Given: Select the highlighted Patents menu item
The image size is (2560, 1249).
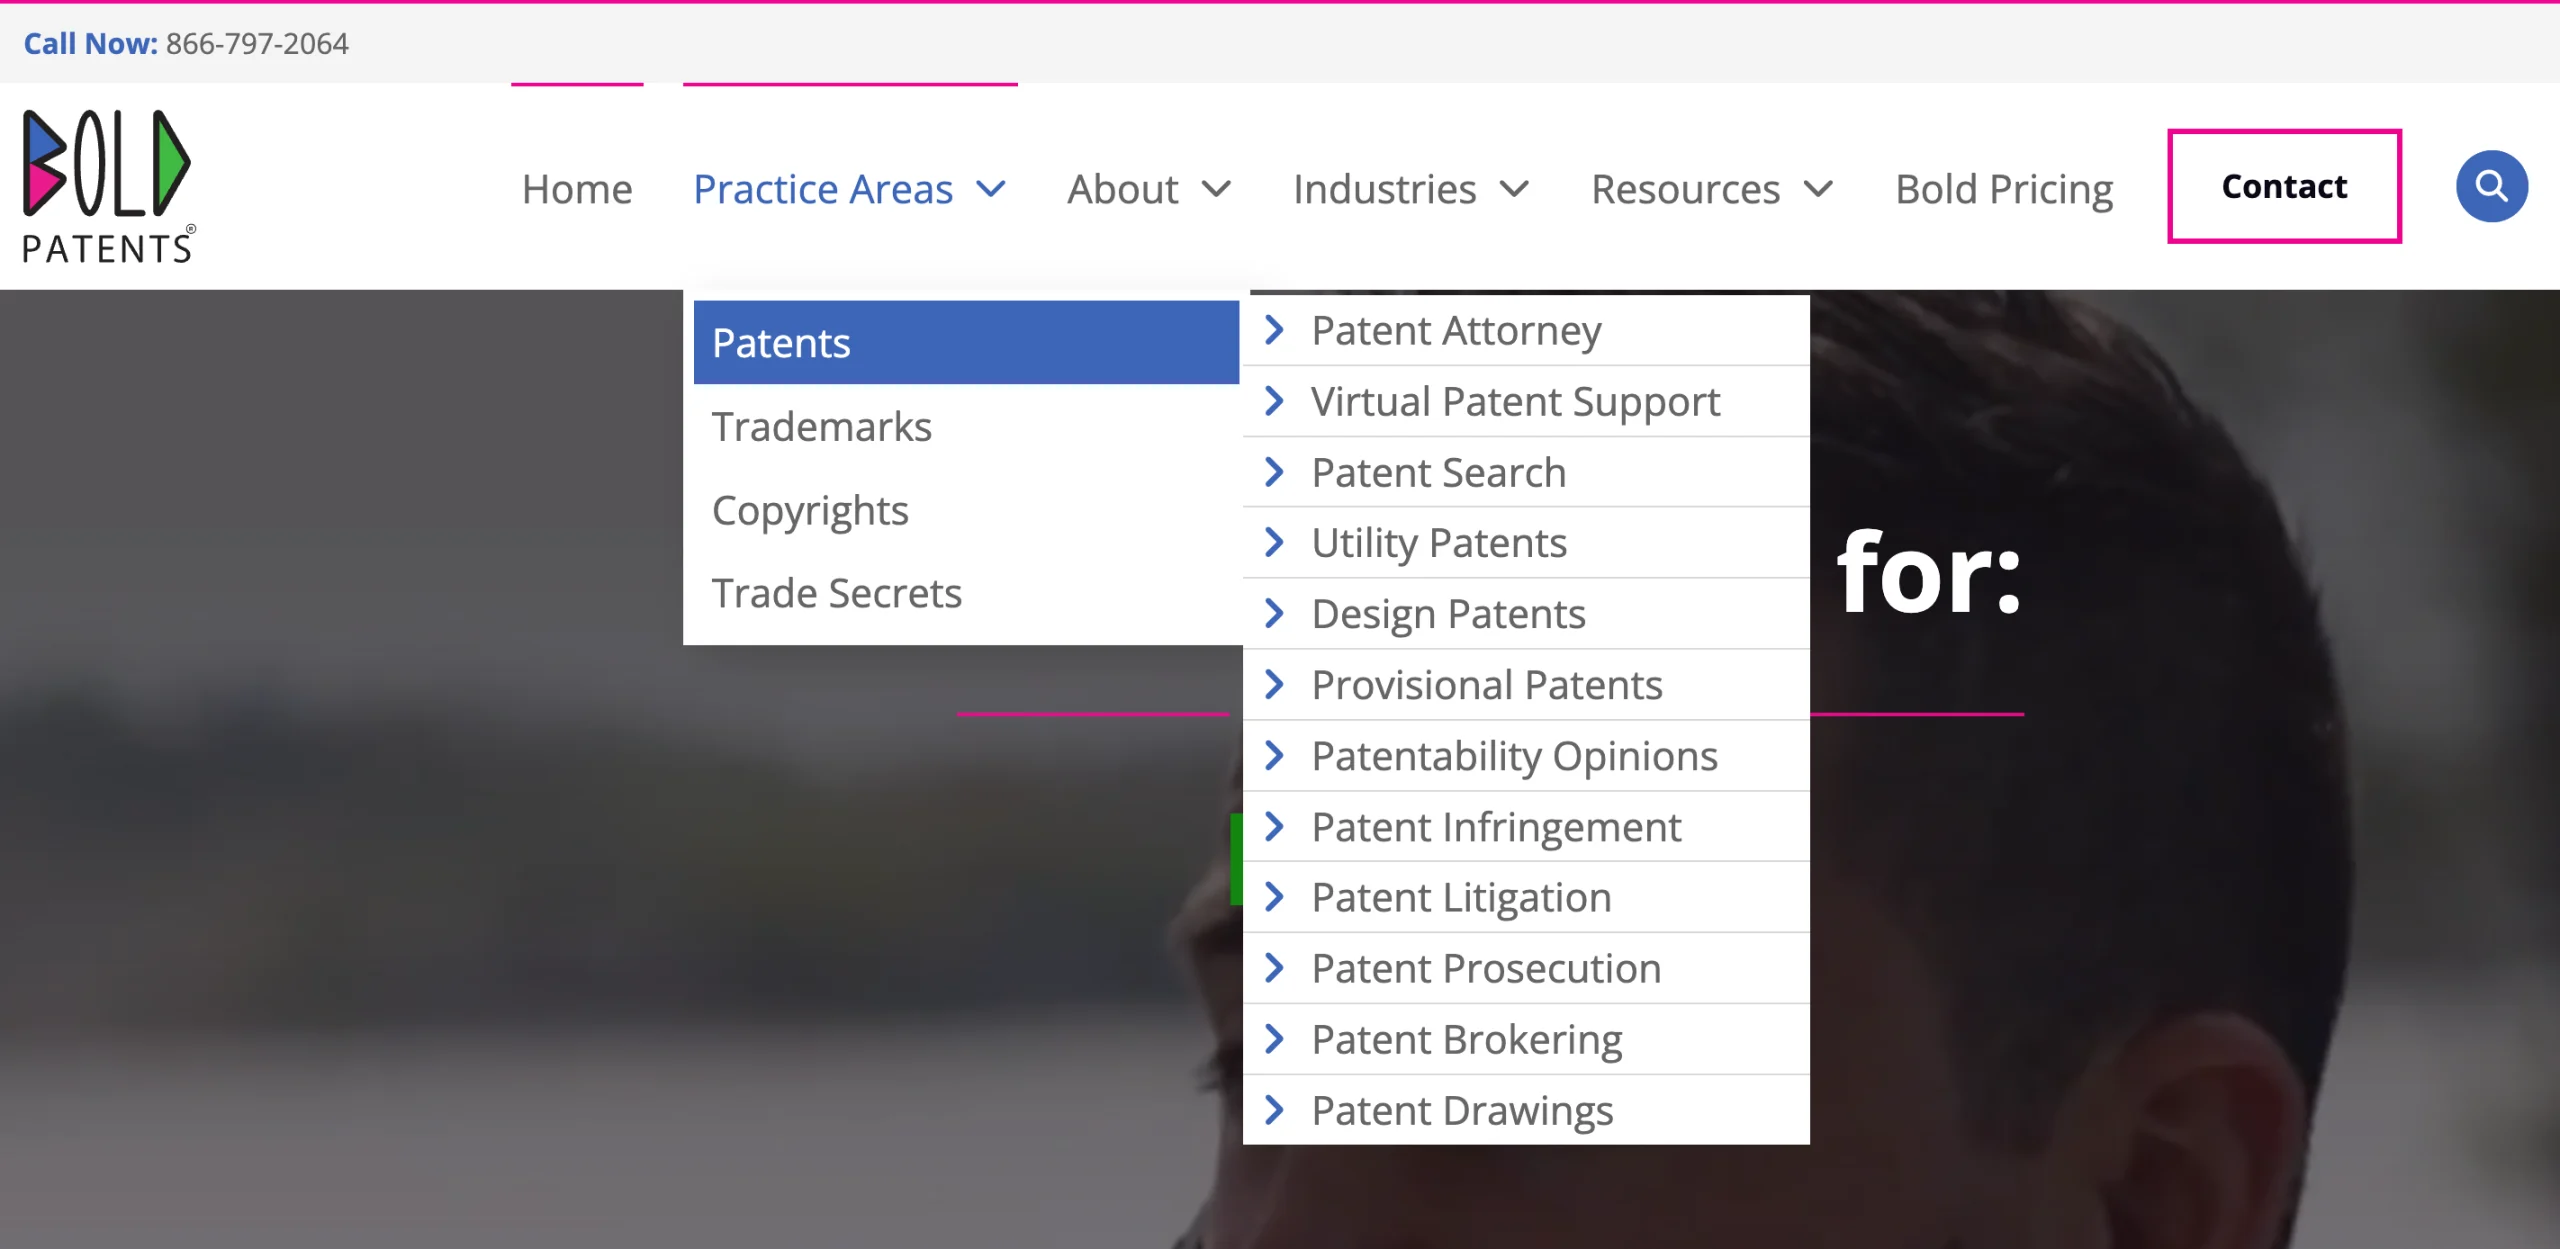Looking at the screenshot, I should tap(781, 343).
